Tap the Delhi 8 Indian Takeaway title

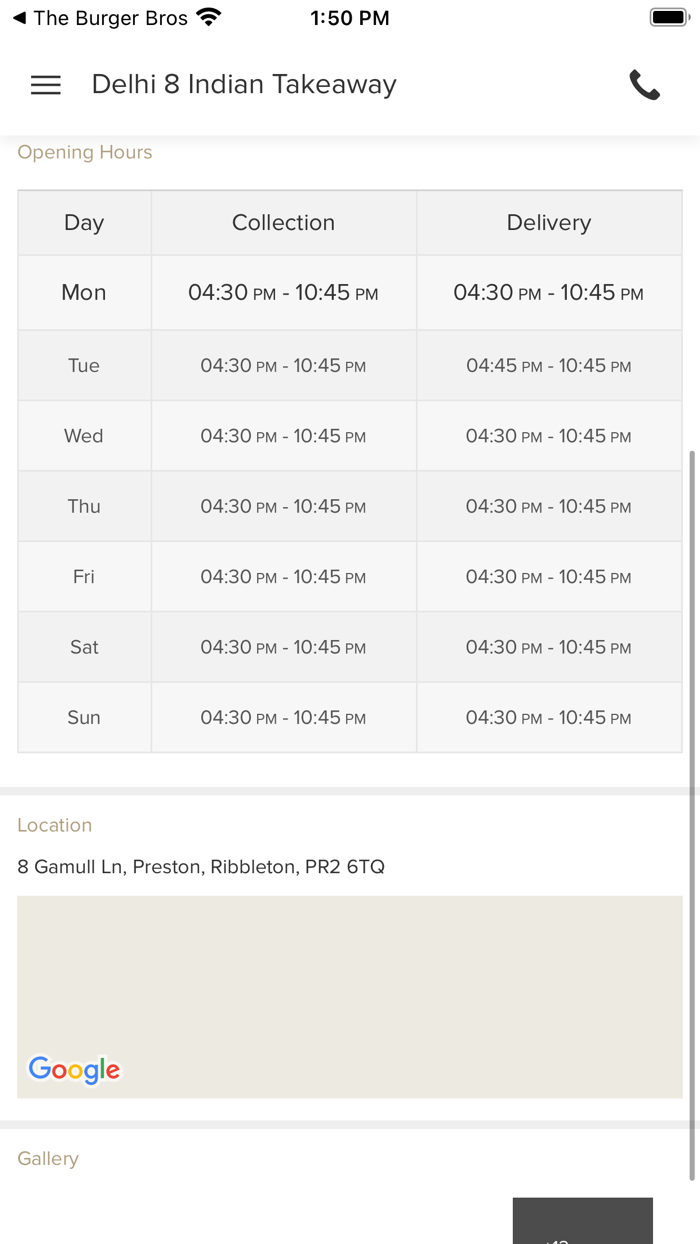244,85
